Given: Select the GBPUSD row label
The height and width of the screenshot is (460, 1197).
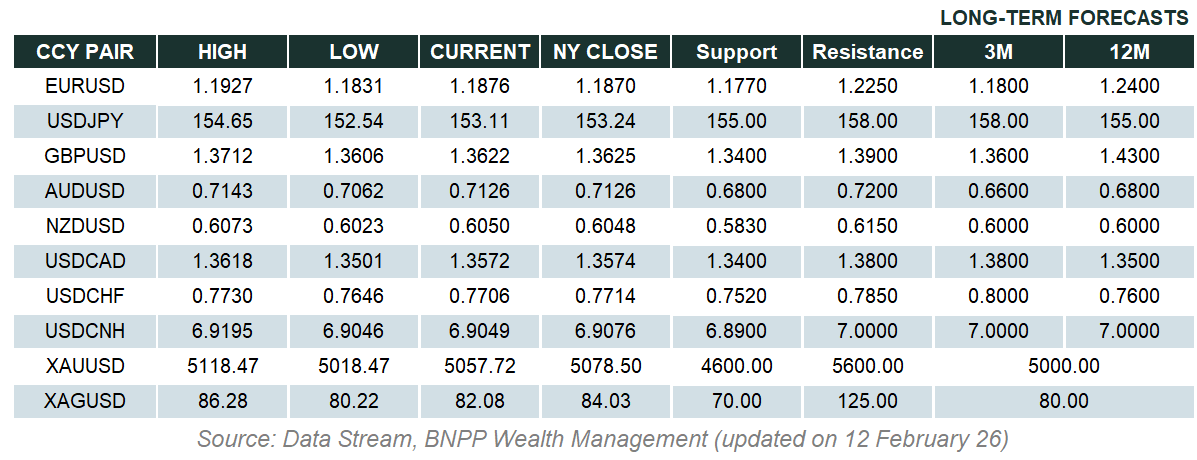Looking at the screenshot, I should tap(85, 156).
